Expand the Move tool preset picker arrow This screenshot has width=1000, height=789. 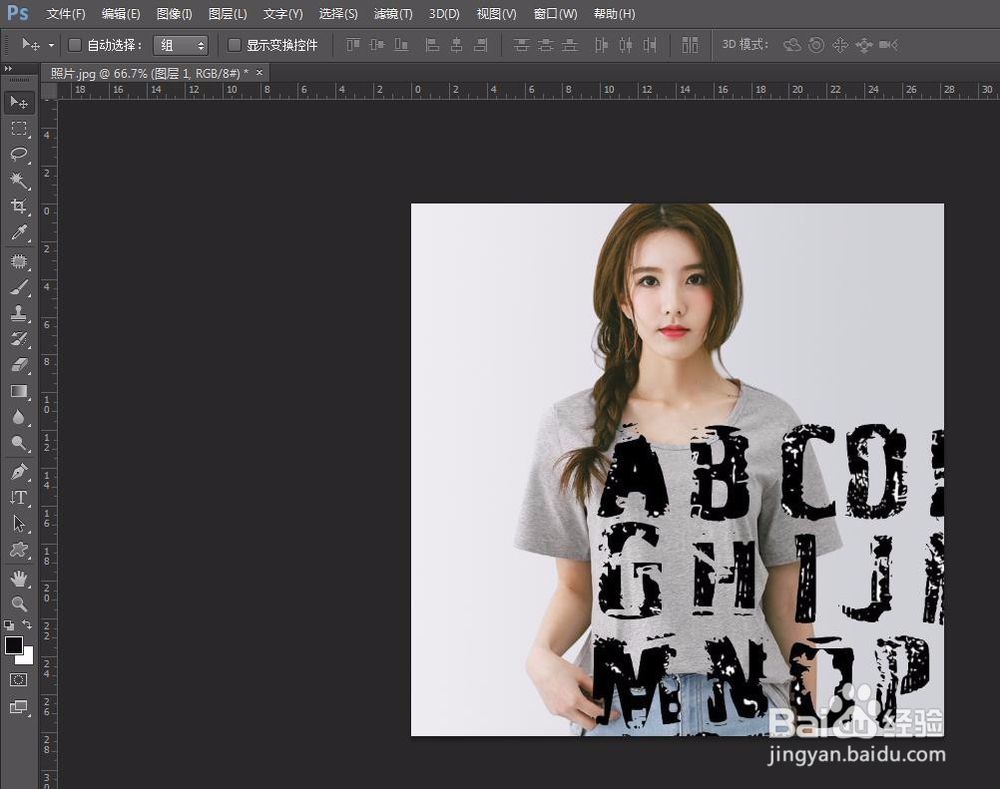click(x=51, y=45)
